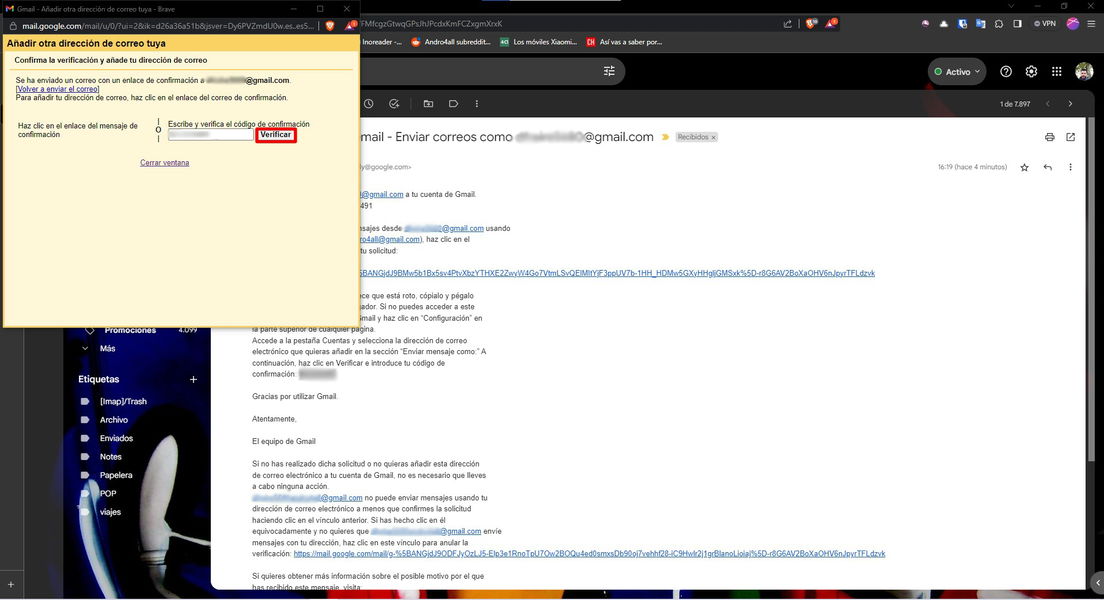Viewport: 1104px width, 600px height.
Task: Open Gmail search filter options icon
Action: [x=609, y=71]
